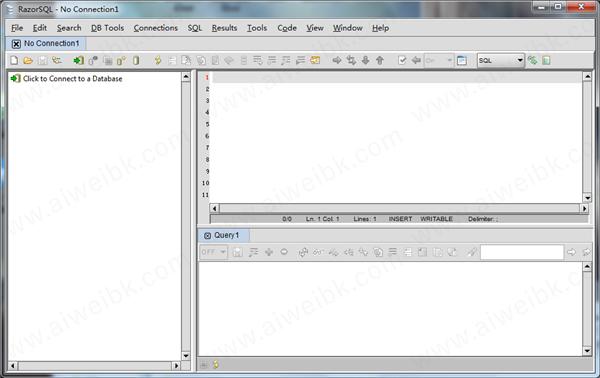The width and height of the screenshot is (600, 378).
Task: Open the Search menu
Action: [69, 28]
